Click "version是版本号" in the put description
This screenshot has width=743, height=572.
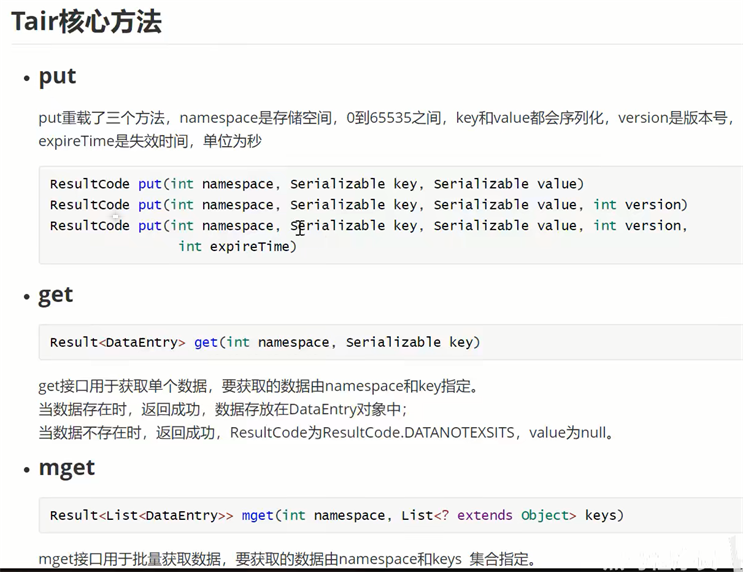(x=672, y=118)
